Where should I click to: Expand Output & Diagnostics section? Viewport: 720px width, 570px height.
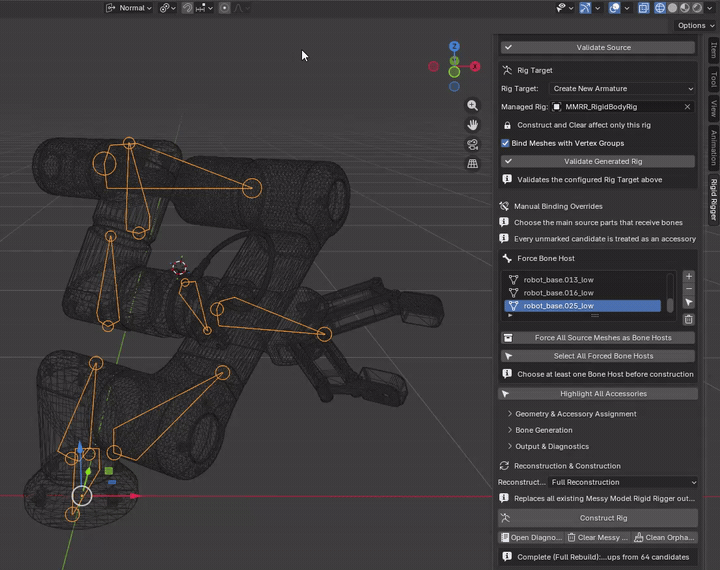point(548,446)
